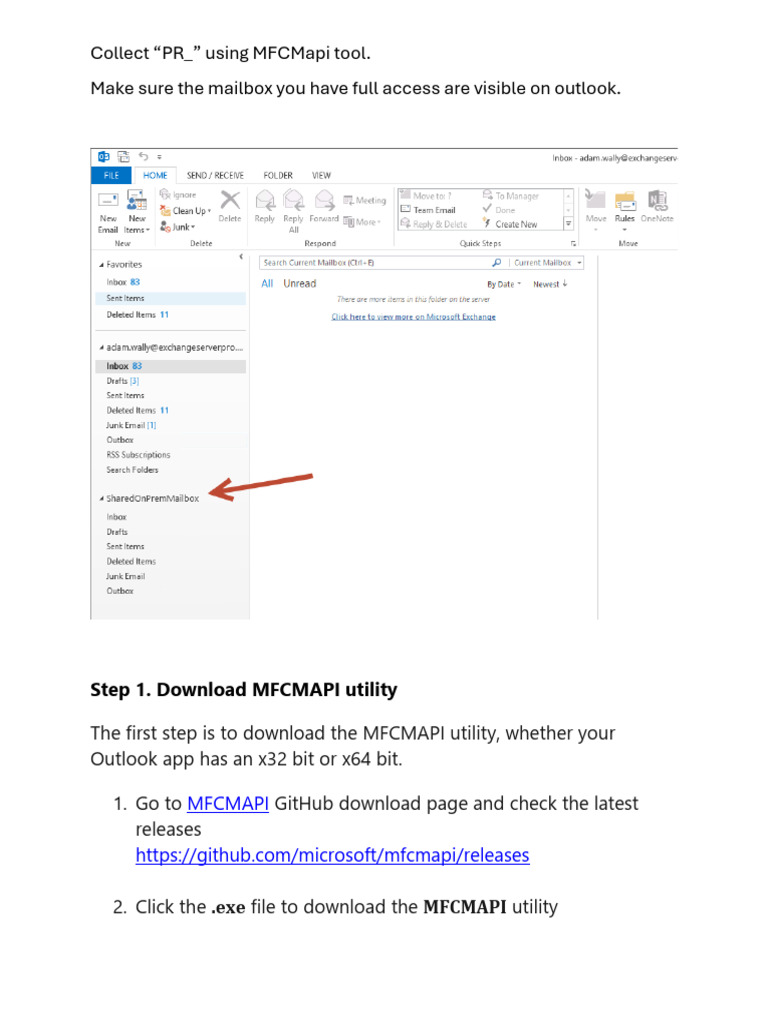The height and width of the screenshot is (1024, 768).
Task: Click the Reply icon
Action: tap(264, 199)
